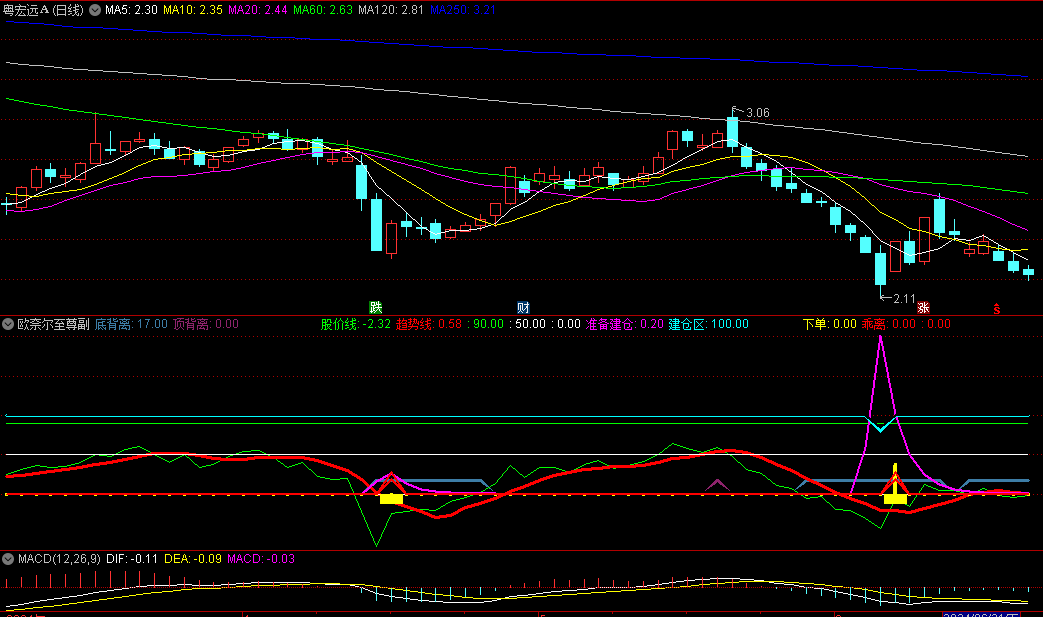Image resolution: width=1043 pixels, height=617 pixels.
Task: Click the white :50.00 level value
Action: pyautogui.click(x=527, y=324)
